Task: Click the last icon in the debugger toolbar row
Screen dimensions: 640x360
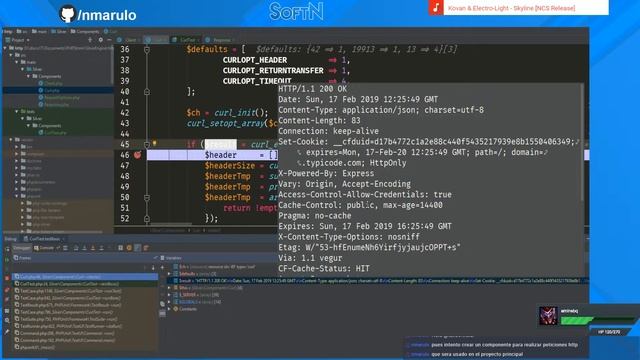Action: point(146,248)
